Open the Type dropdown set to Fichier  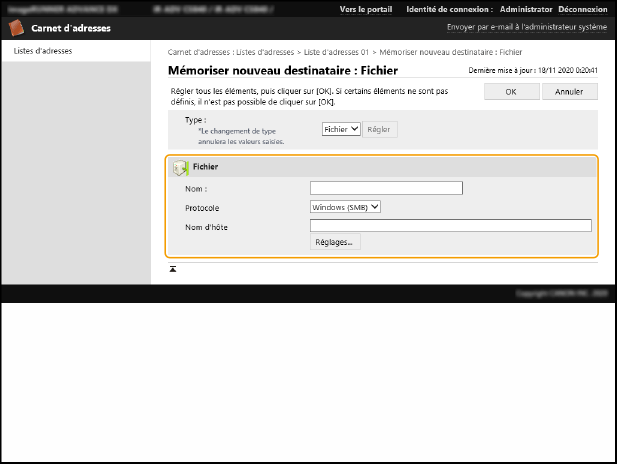(341, 129)
